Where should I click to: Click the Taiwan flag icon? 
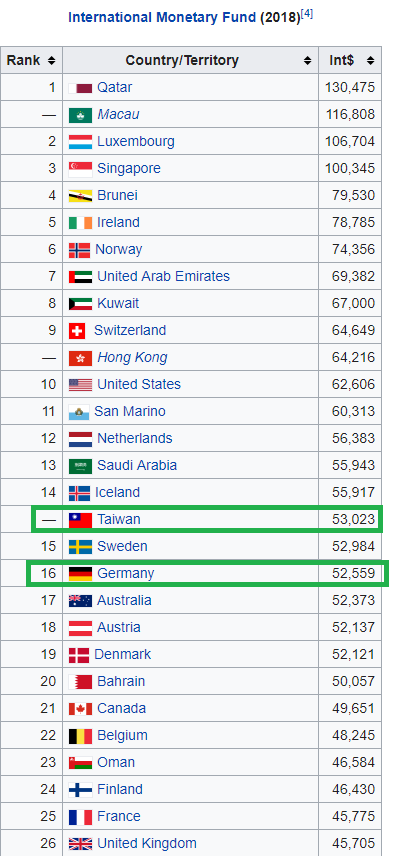click(x=80, y=520)
